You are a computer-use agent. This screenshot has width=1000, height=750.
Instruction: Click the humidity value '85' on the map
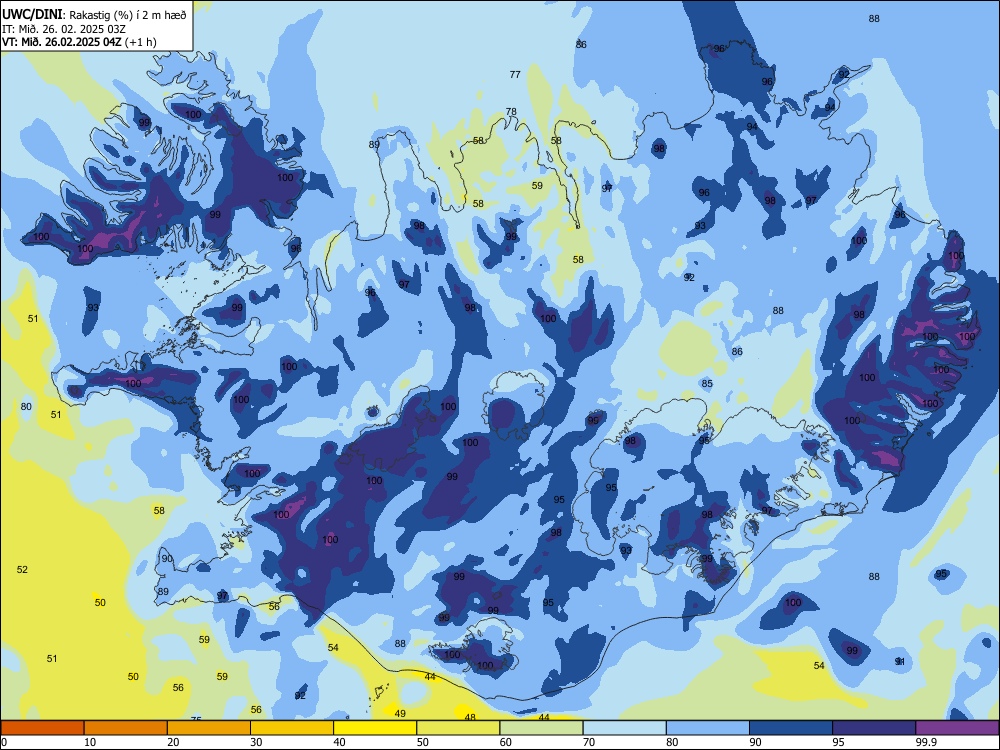707,383
